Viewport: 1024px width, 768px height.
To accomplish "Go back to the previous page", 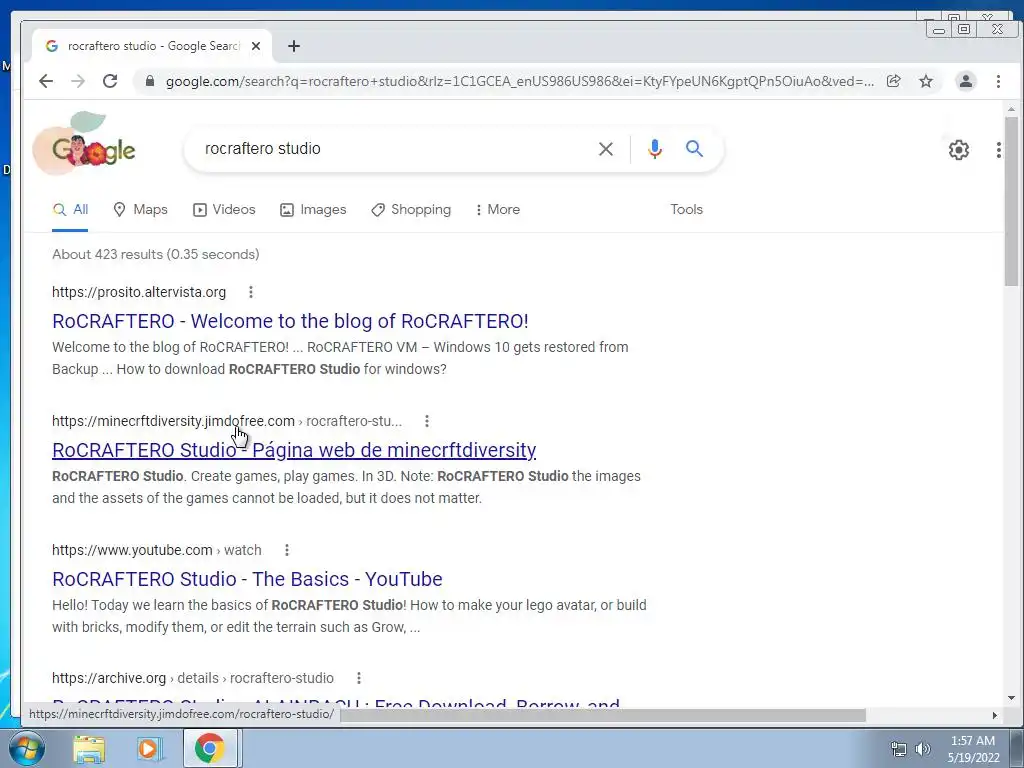I will point(46,81).
